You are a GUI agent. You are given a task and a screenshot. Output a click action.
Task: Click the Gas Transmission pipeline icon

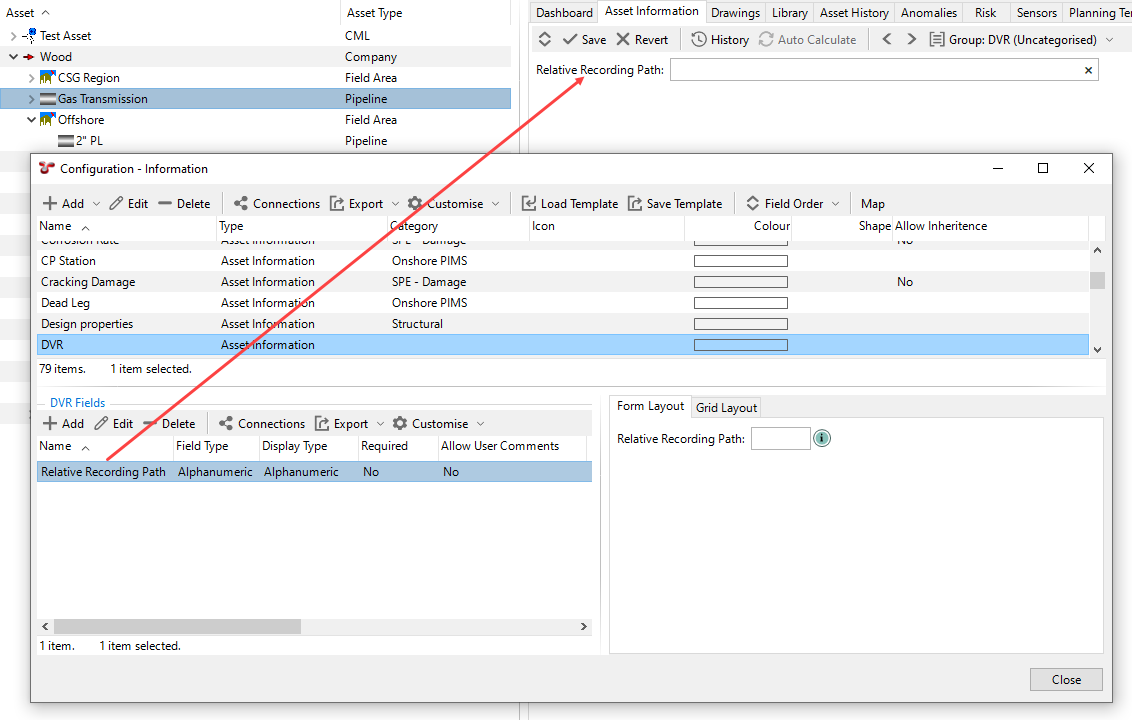click(x=48, y=98)
